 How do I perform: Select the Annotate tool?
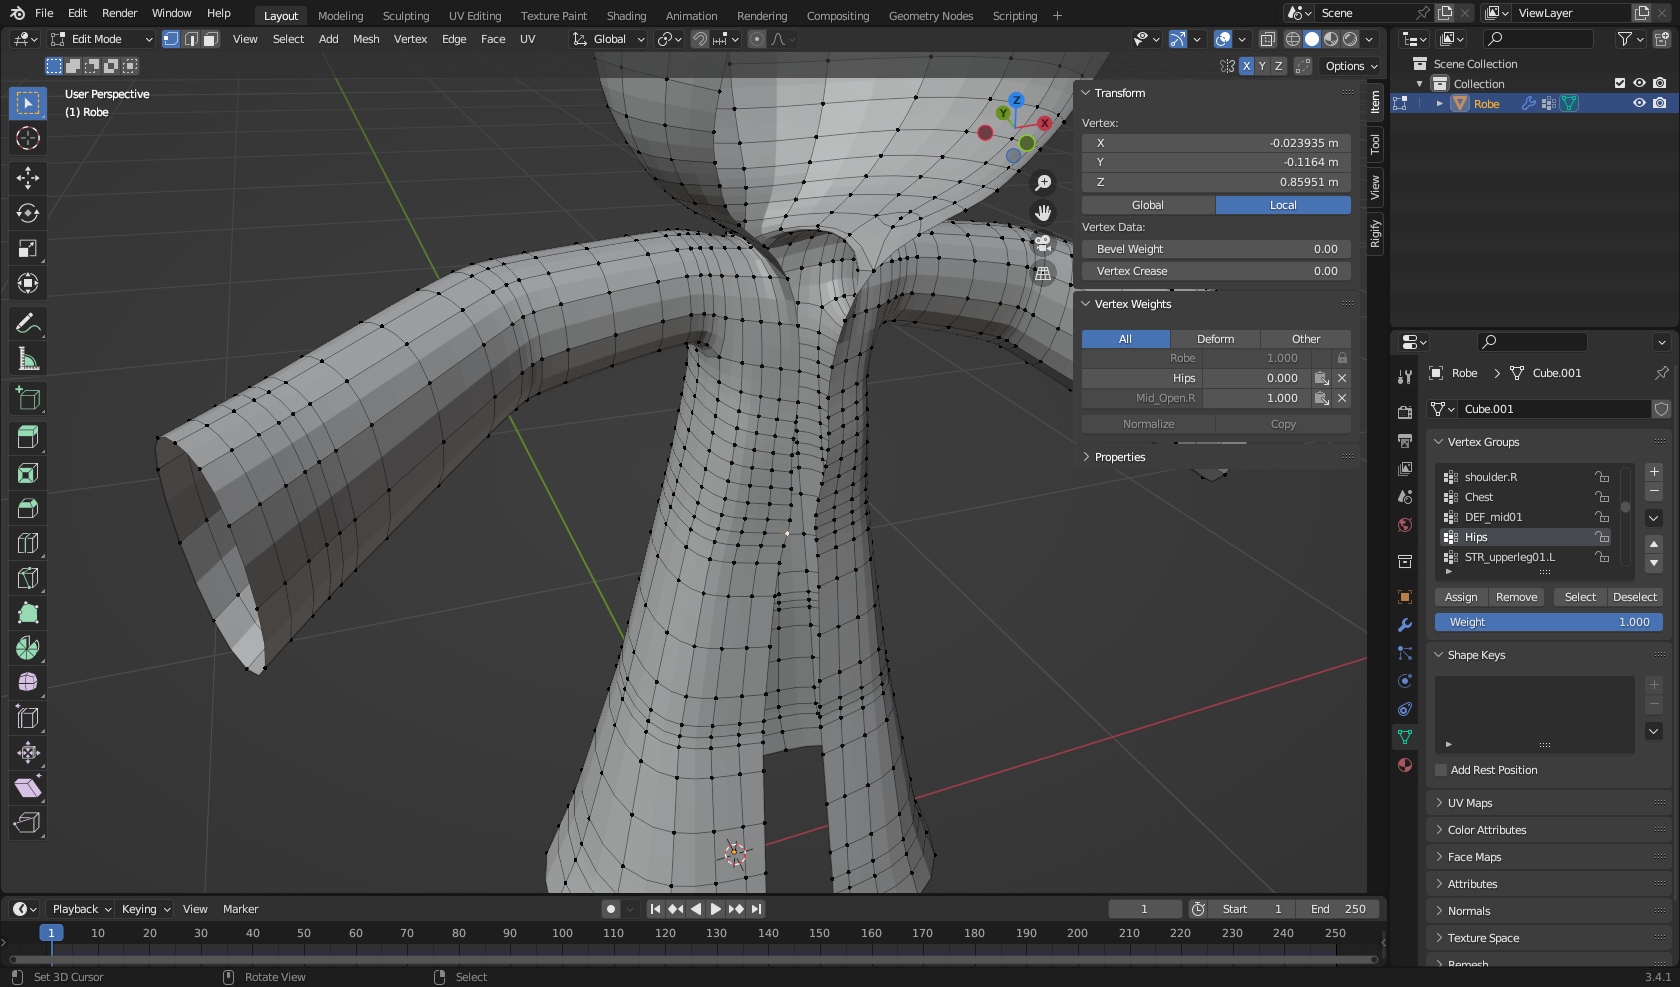(28, 323)
